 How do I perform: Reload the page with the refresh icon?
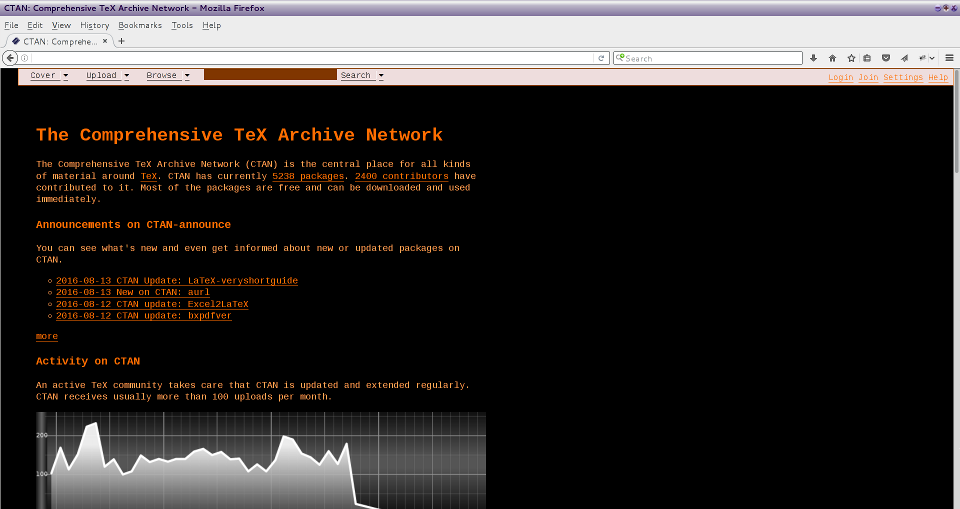point(601,58)
